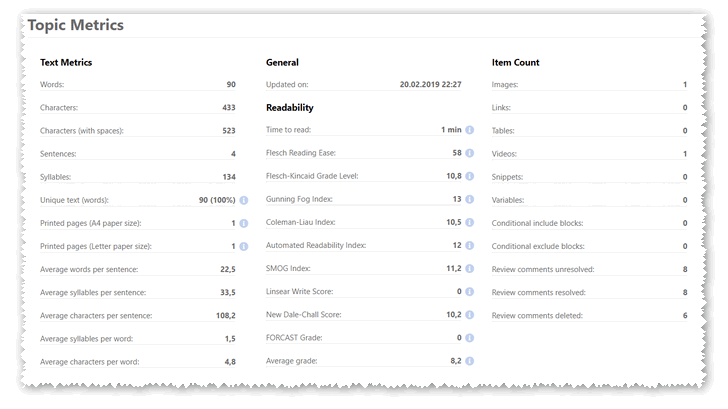Select the Average grade value 8,2

[x=456, y=361]
